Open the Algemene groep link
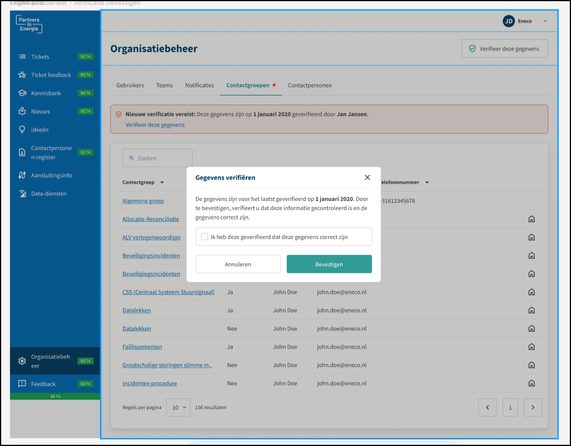The image size is (571, 446). click(143, 201)
